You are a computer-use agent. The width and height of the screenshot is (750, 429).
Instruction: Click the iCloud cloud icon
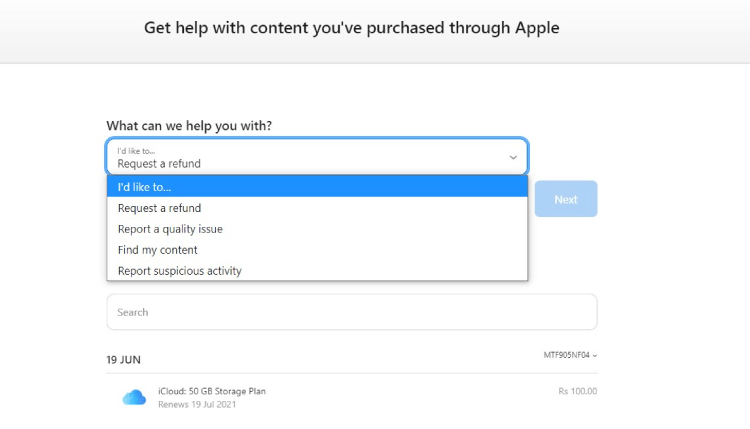(134, 397)
